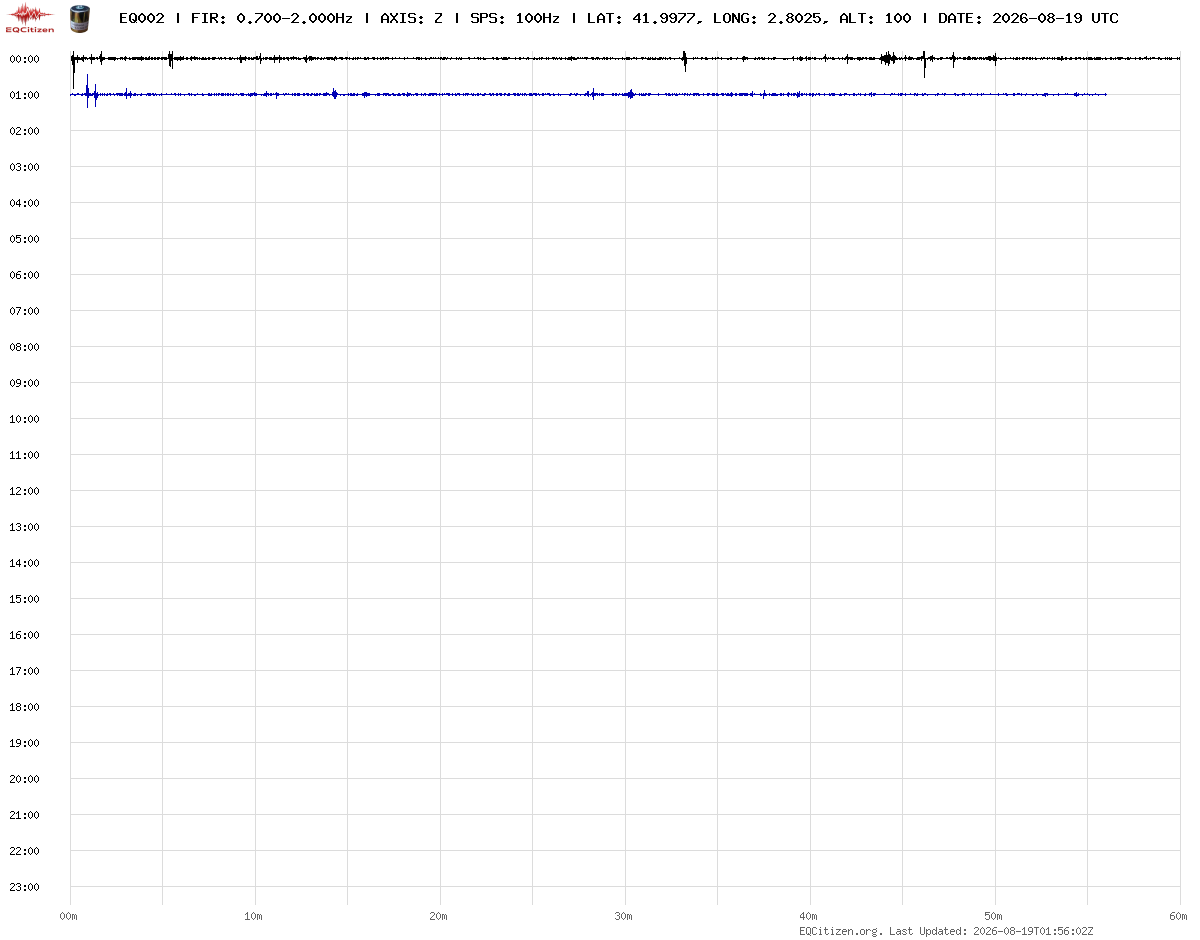
Task: Click the 04:00 hour row label
Action: pos(23,203)
